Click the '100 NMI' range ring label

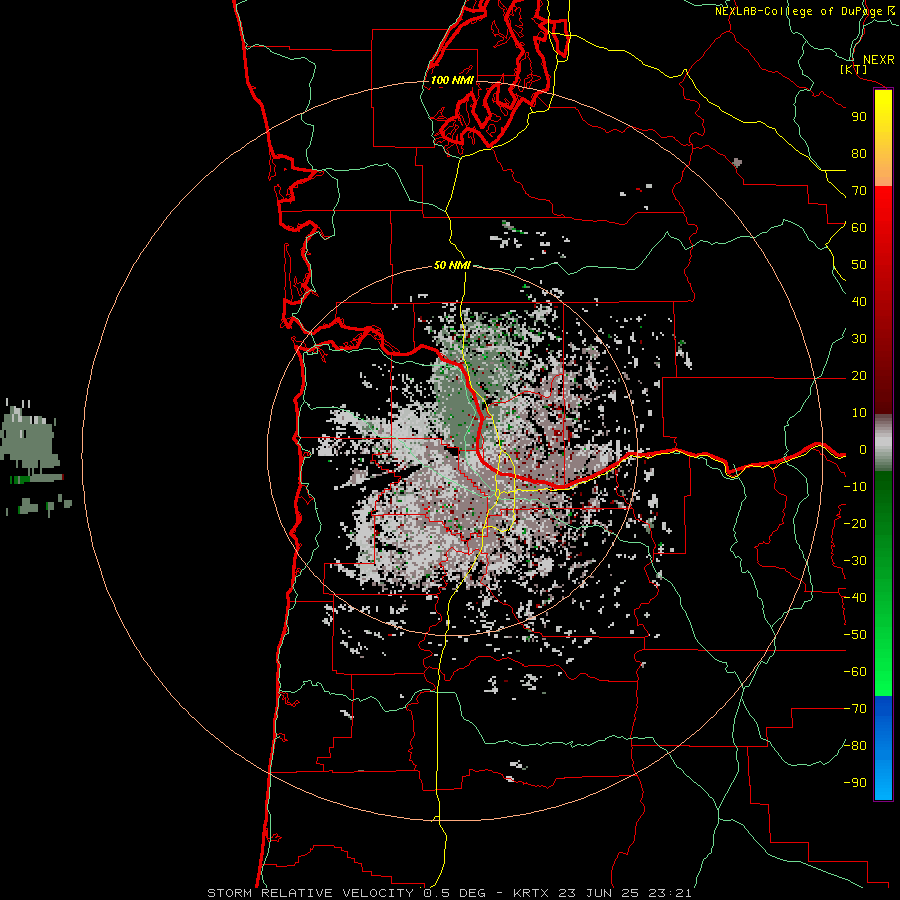[x=452, y=80]
